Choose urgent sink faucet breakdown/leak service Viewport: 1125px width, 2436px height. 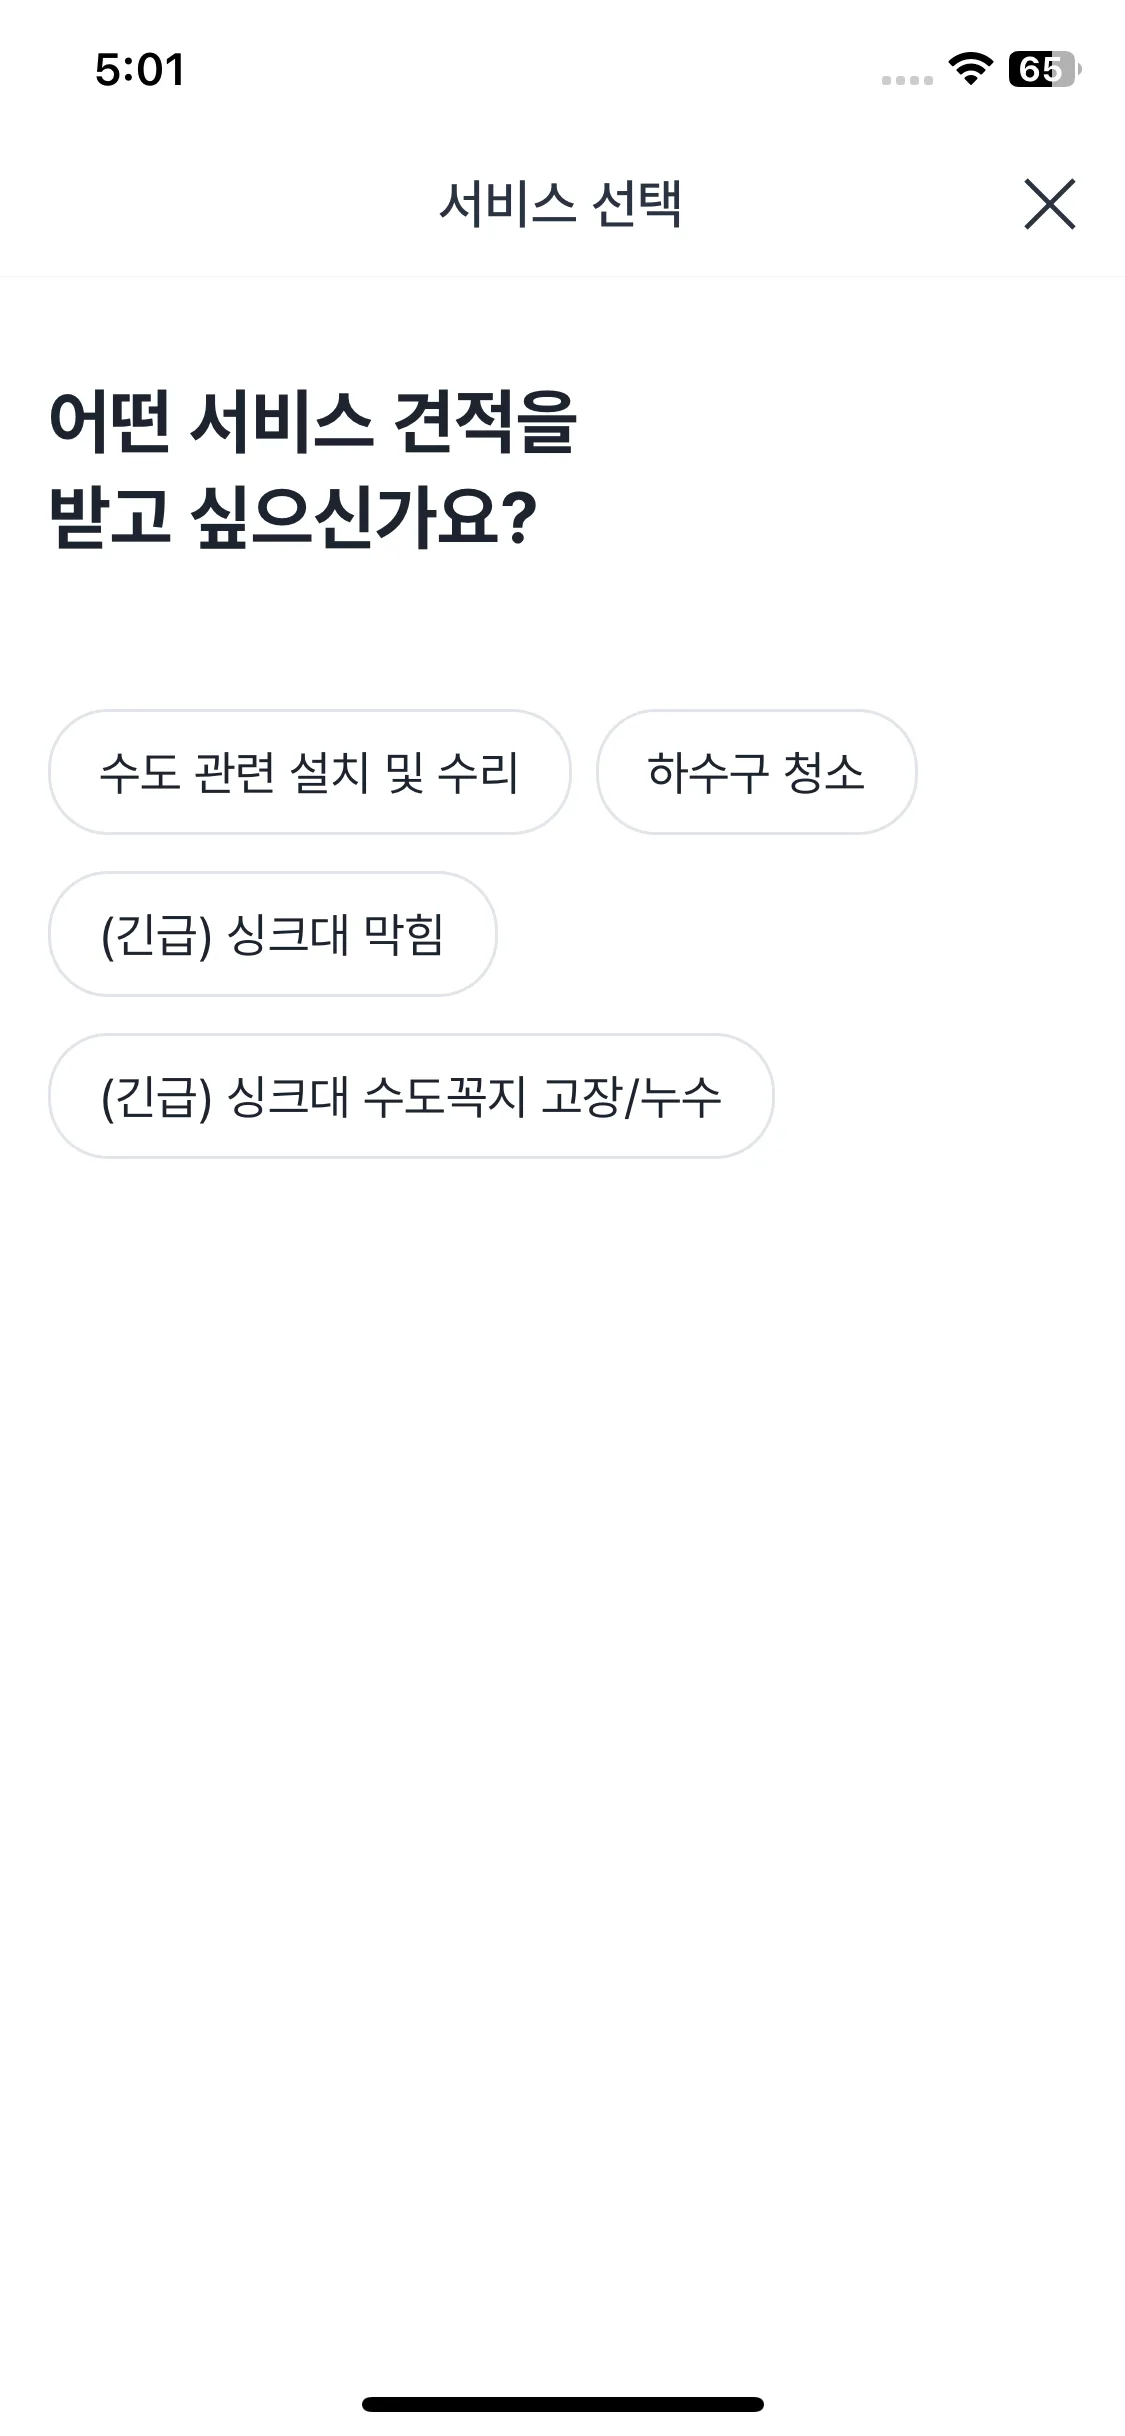pyautogui.click(x=411, y=1096)
